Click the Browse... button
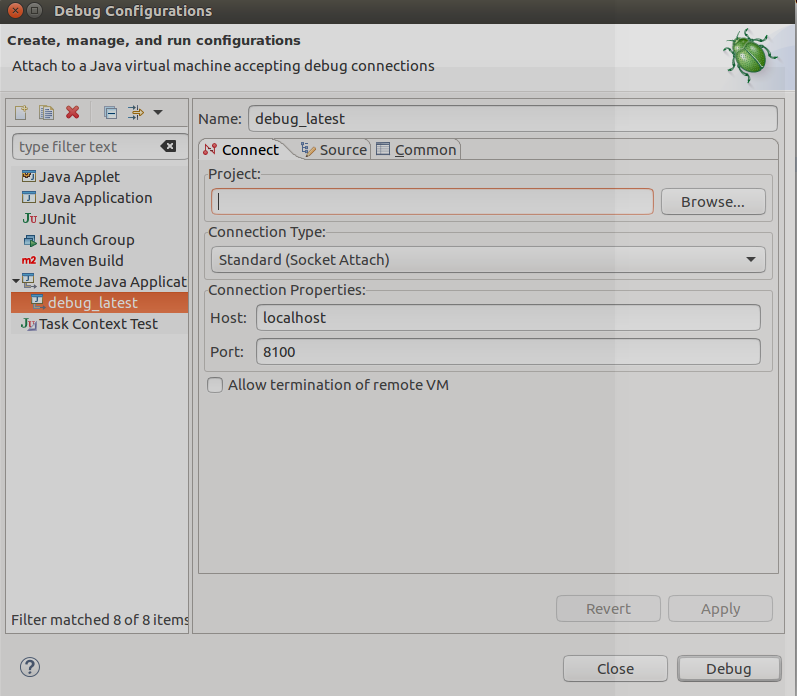Screen dimensions: 797x696 point(712,201)
